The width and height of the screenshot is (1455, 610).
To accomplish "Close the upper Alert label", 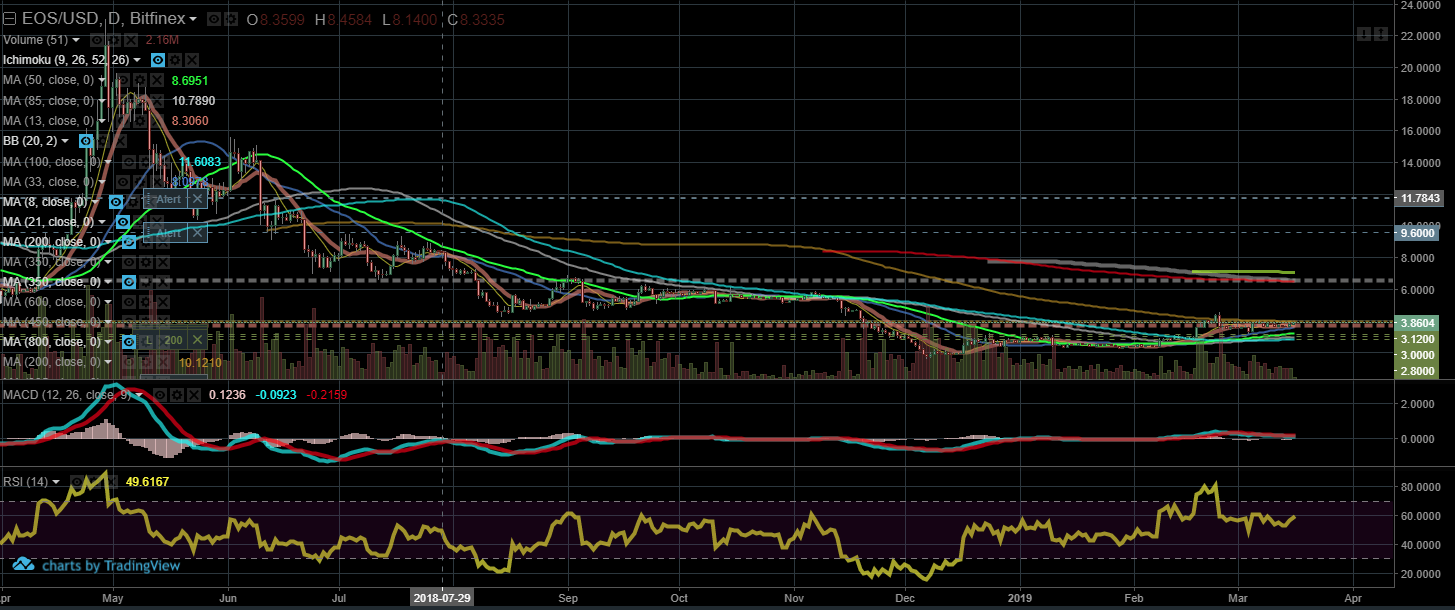I will pyautogui.click(x=197, y=199).
